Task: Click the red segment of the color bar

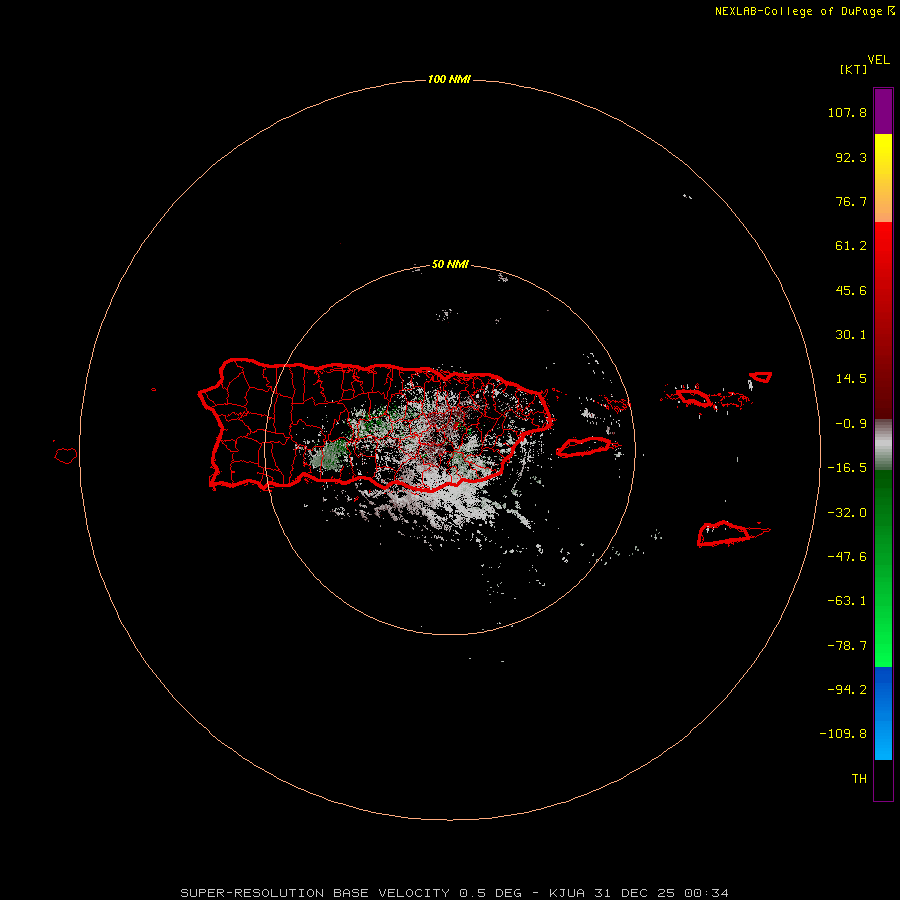Action: 883,320
